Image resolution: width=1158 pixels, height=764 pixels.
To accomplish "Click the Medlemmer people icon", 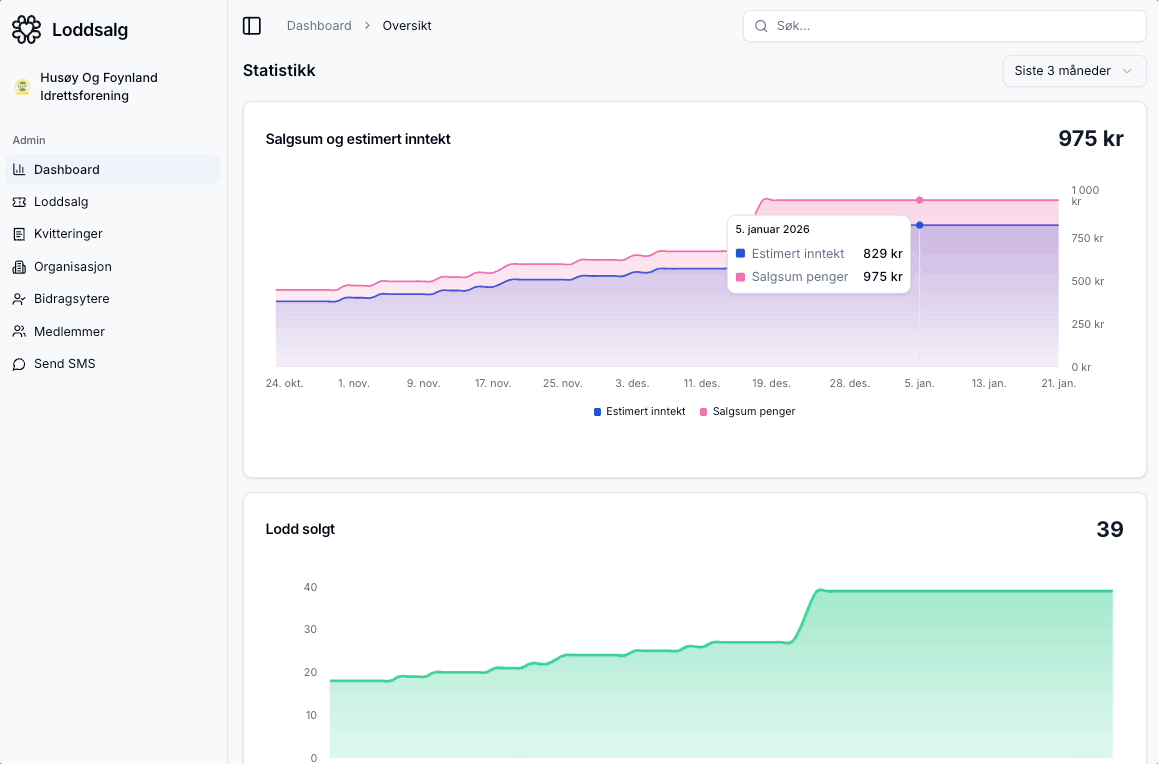I will click(19, 332).
